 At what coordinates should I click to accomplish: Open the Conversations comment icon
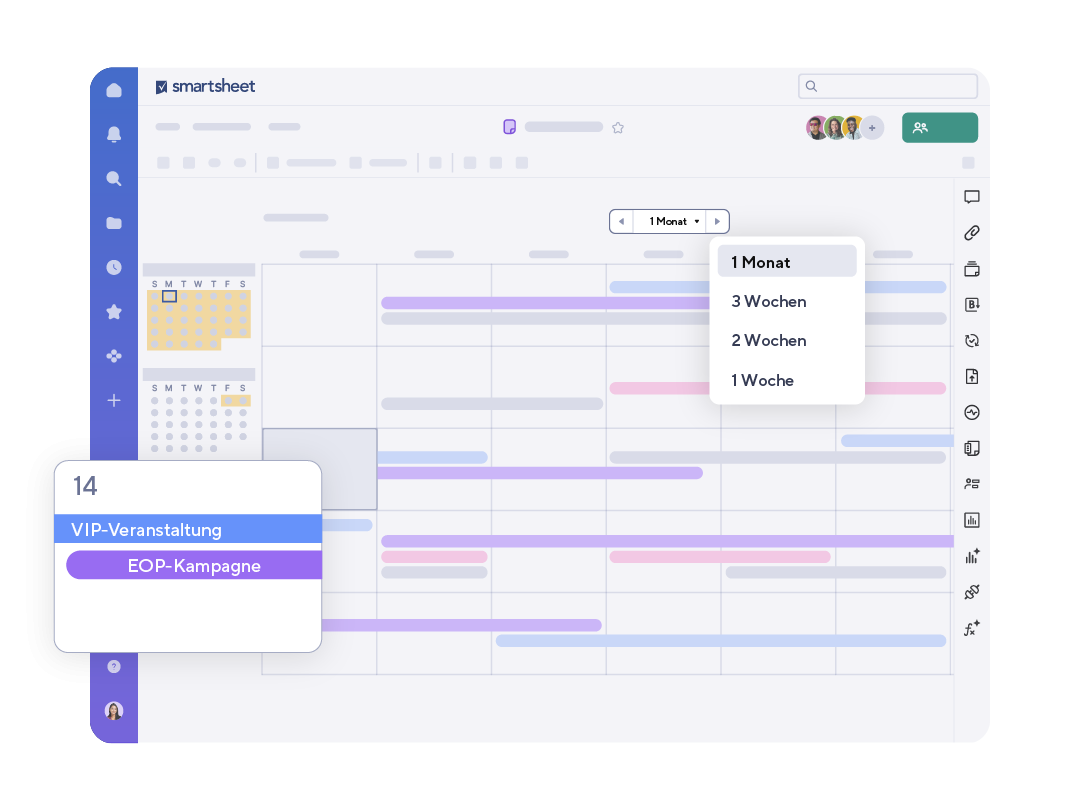tap(972, 197)
